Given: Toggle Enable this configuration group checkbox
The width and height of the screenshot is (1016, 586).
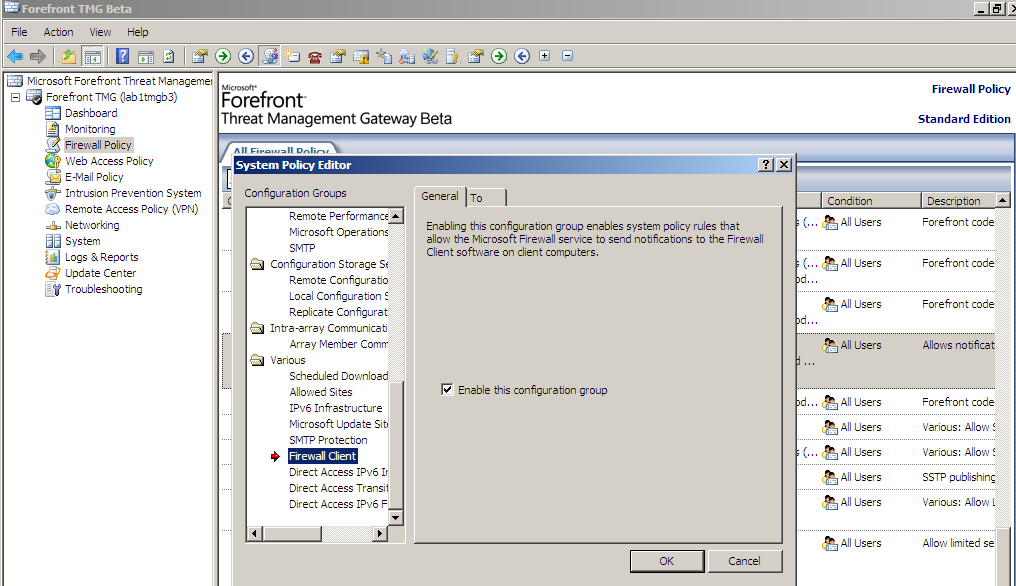Looking at the screenshot, I should [x=447, y=390].
